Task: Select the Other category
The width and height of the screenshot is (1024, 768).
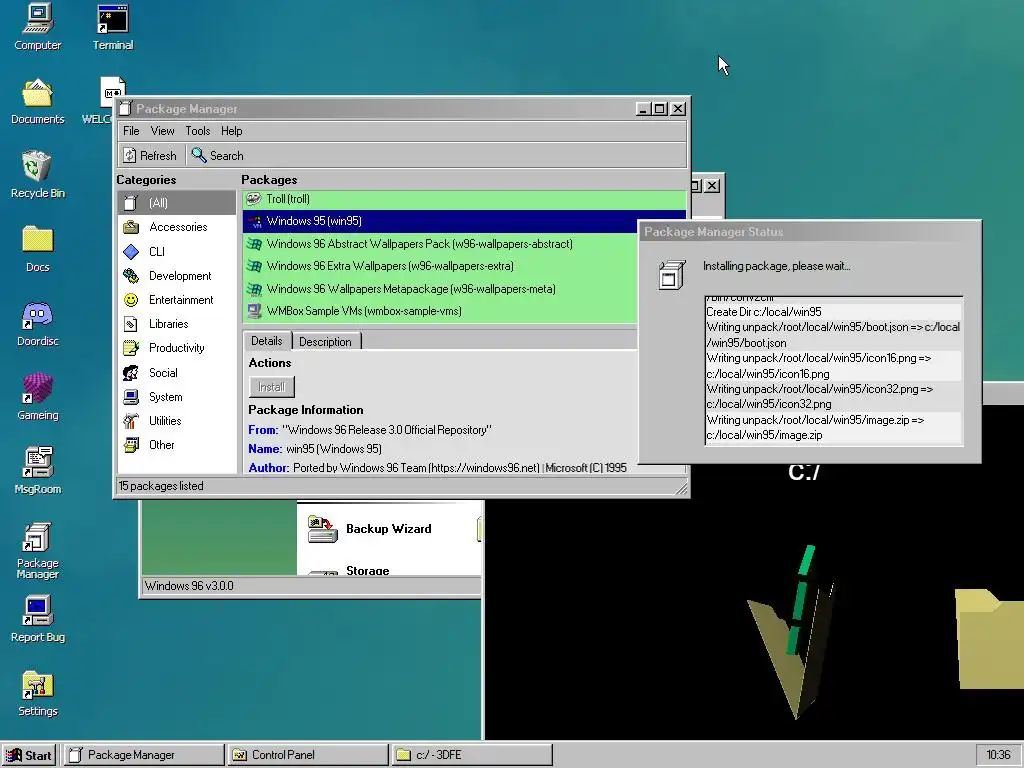Action: (176, 445)
